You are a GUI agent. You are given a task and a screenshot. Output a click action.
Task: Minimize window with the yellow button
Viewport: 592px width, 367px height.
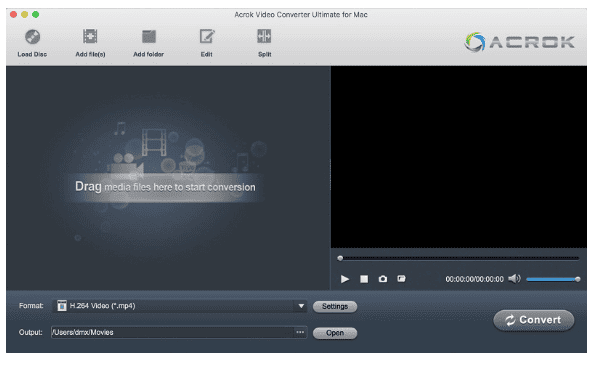point(25,14)
